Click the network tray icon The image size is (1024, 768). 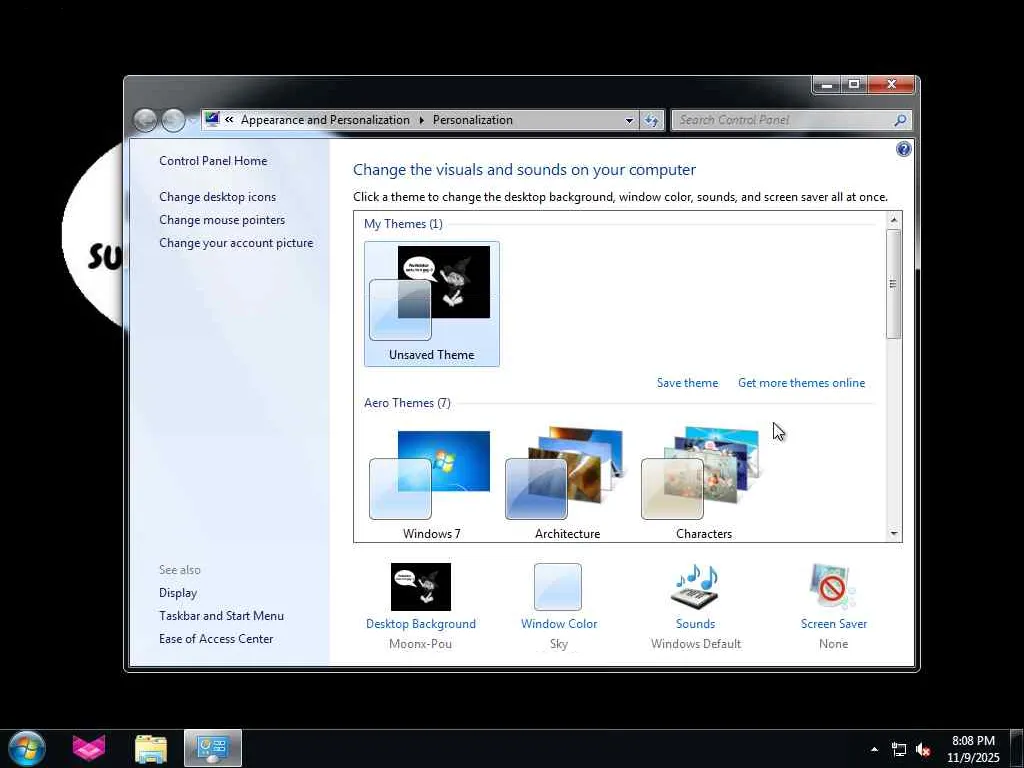[x=899, y=750]
